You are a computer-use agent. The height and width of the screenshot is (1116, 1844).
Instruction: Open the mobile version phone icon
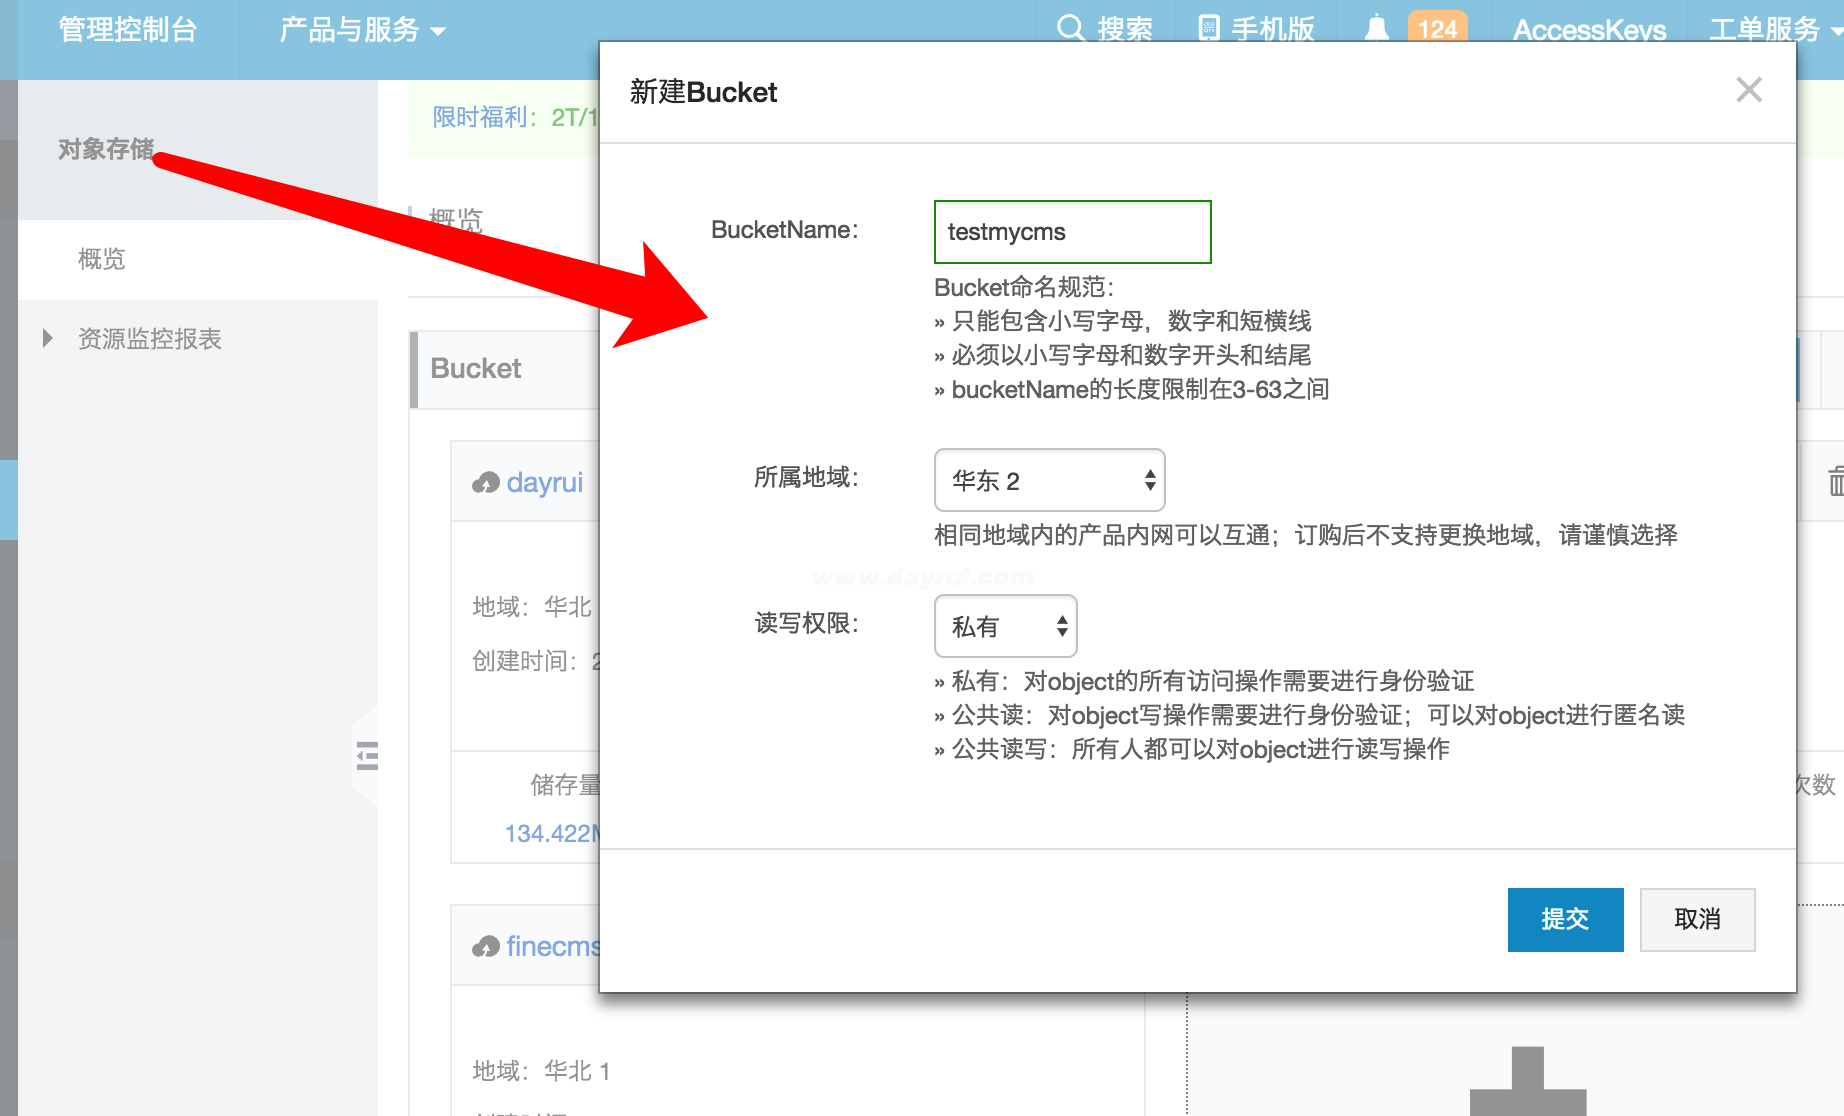1209,28
